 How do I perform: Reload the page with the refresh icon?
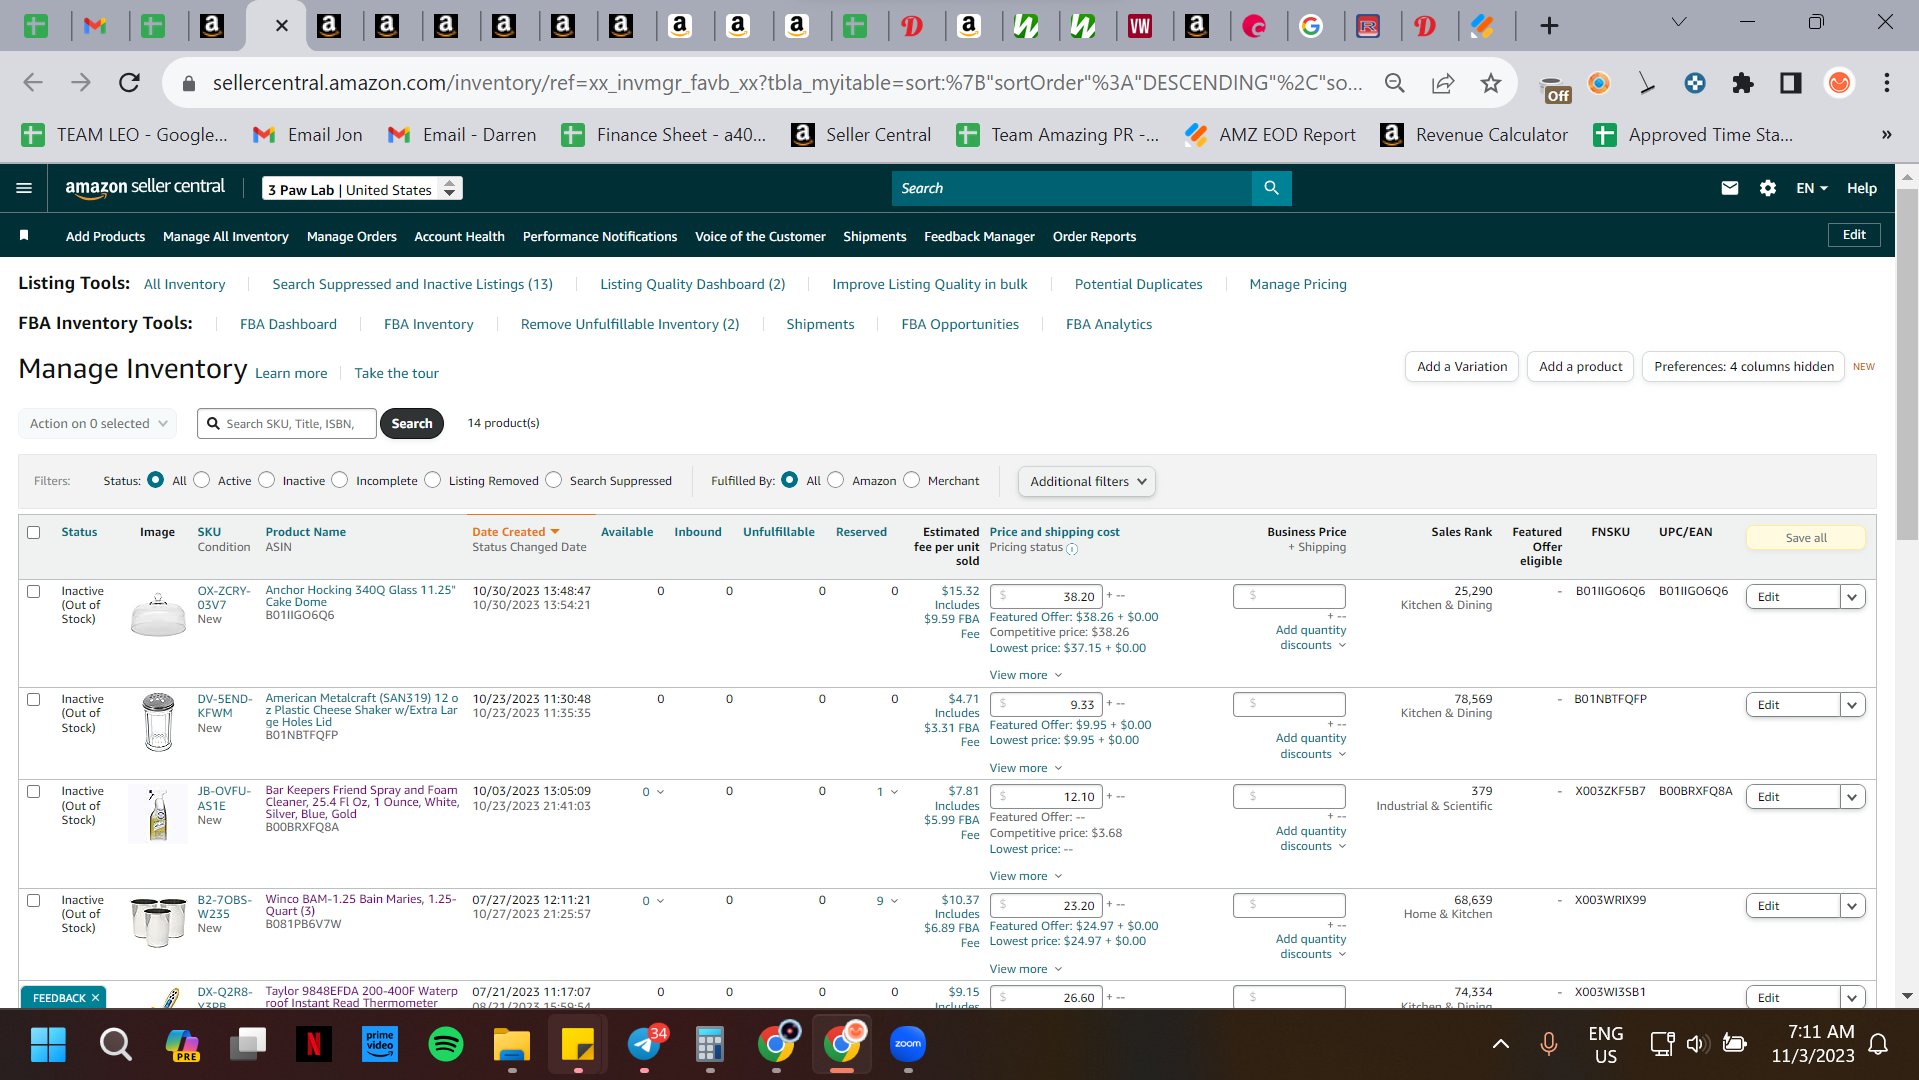tap(129, 82)
